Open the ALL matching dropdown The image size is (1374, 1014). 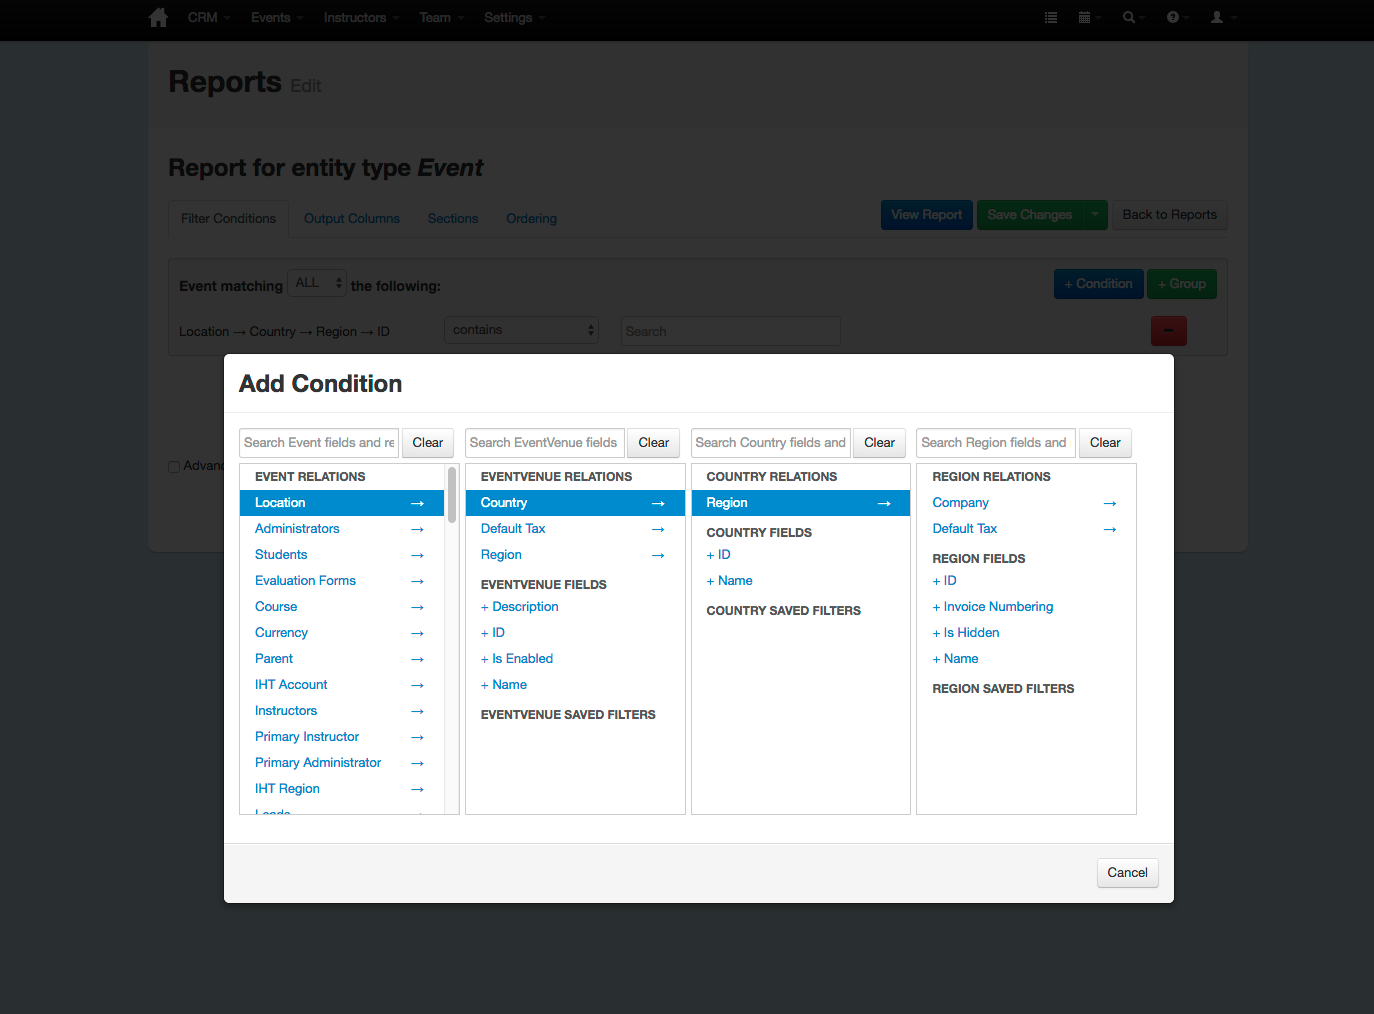click(x=317, y=284)
